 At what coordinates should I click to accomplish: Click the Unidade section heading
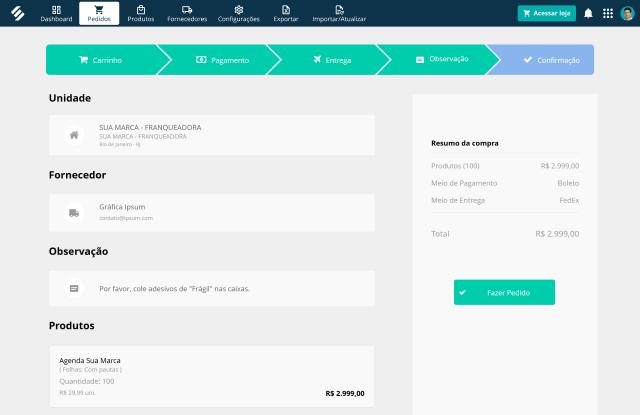70,98
